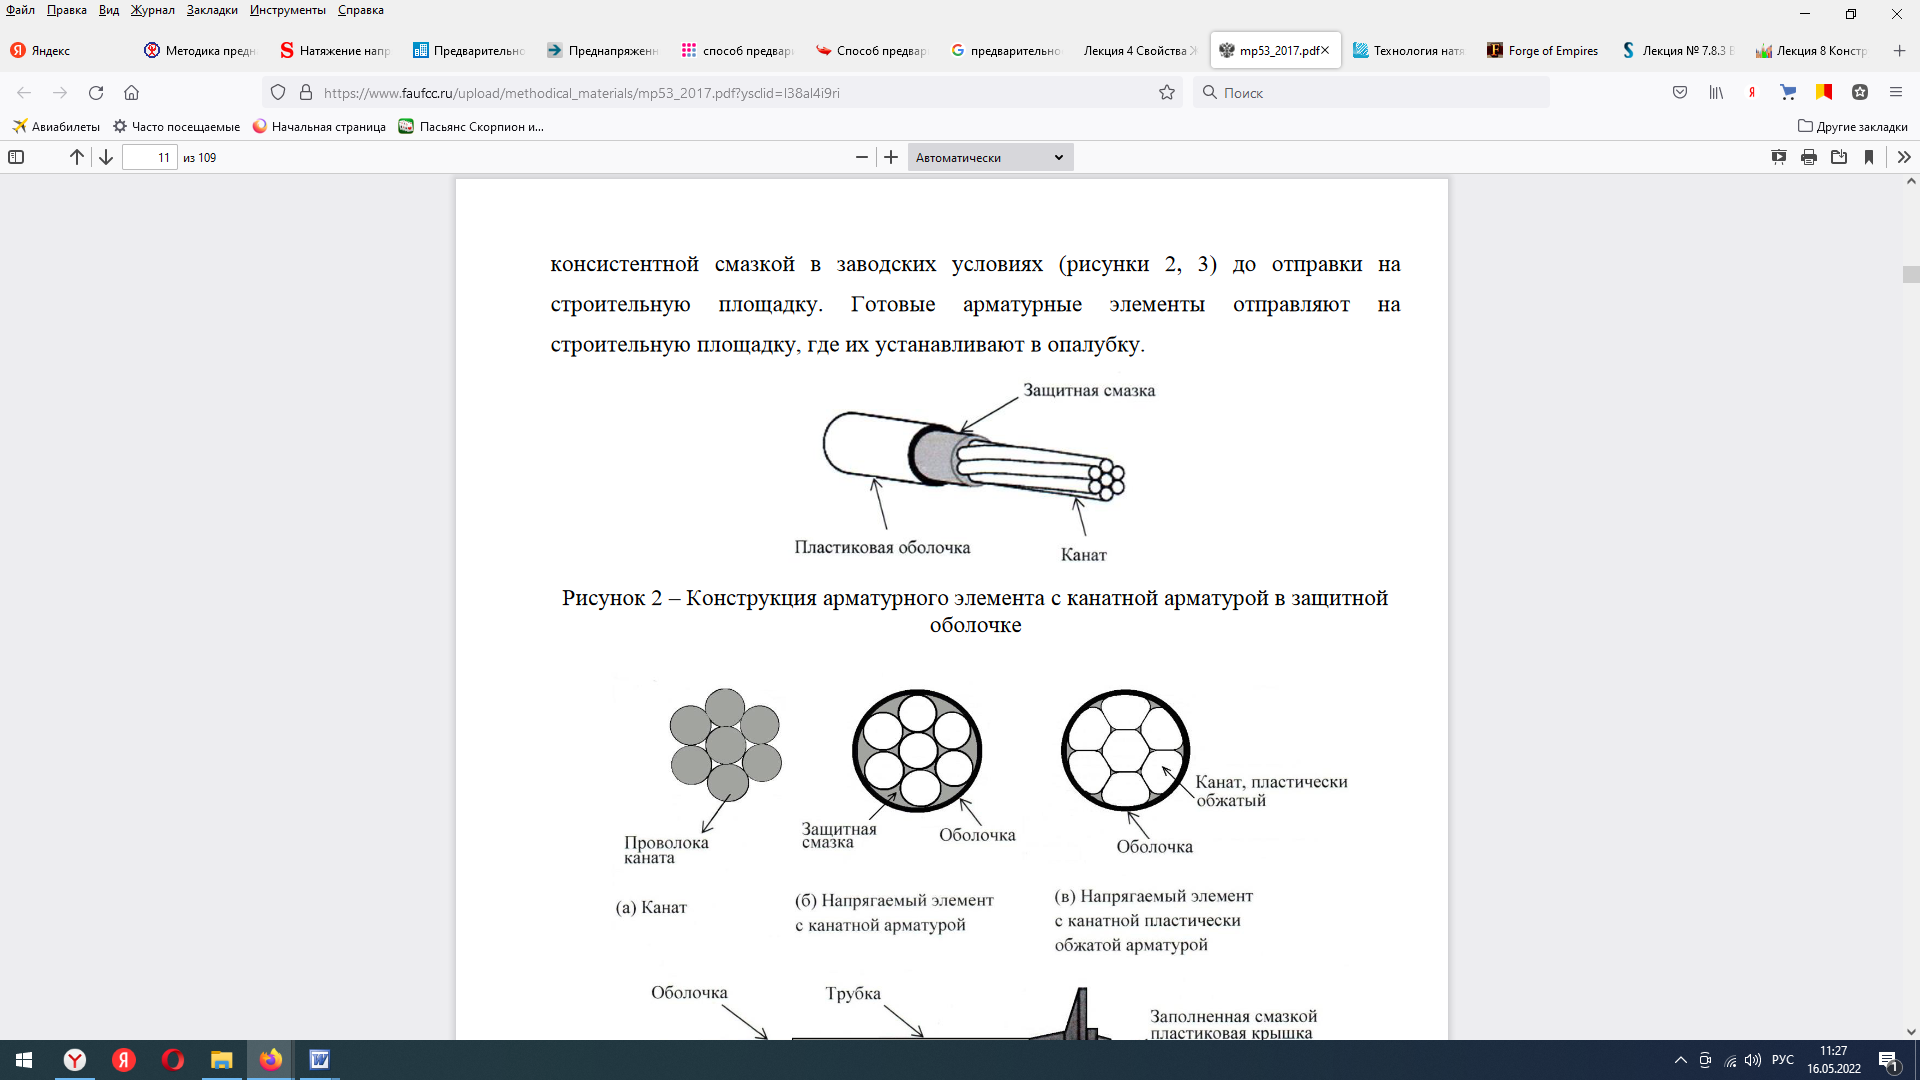This screenshot has height=1080, width=1920.
Task: Open the Правка menu
Action: click(66, 10)
